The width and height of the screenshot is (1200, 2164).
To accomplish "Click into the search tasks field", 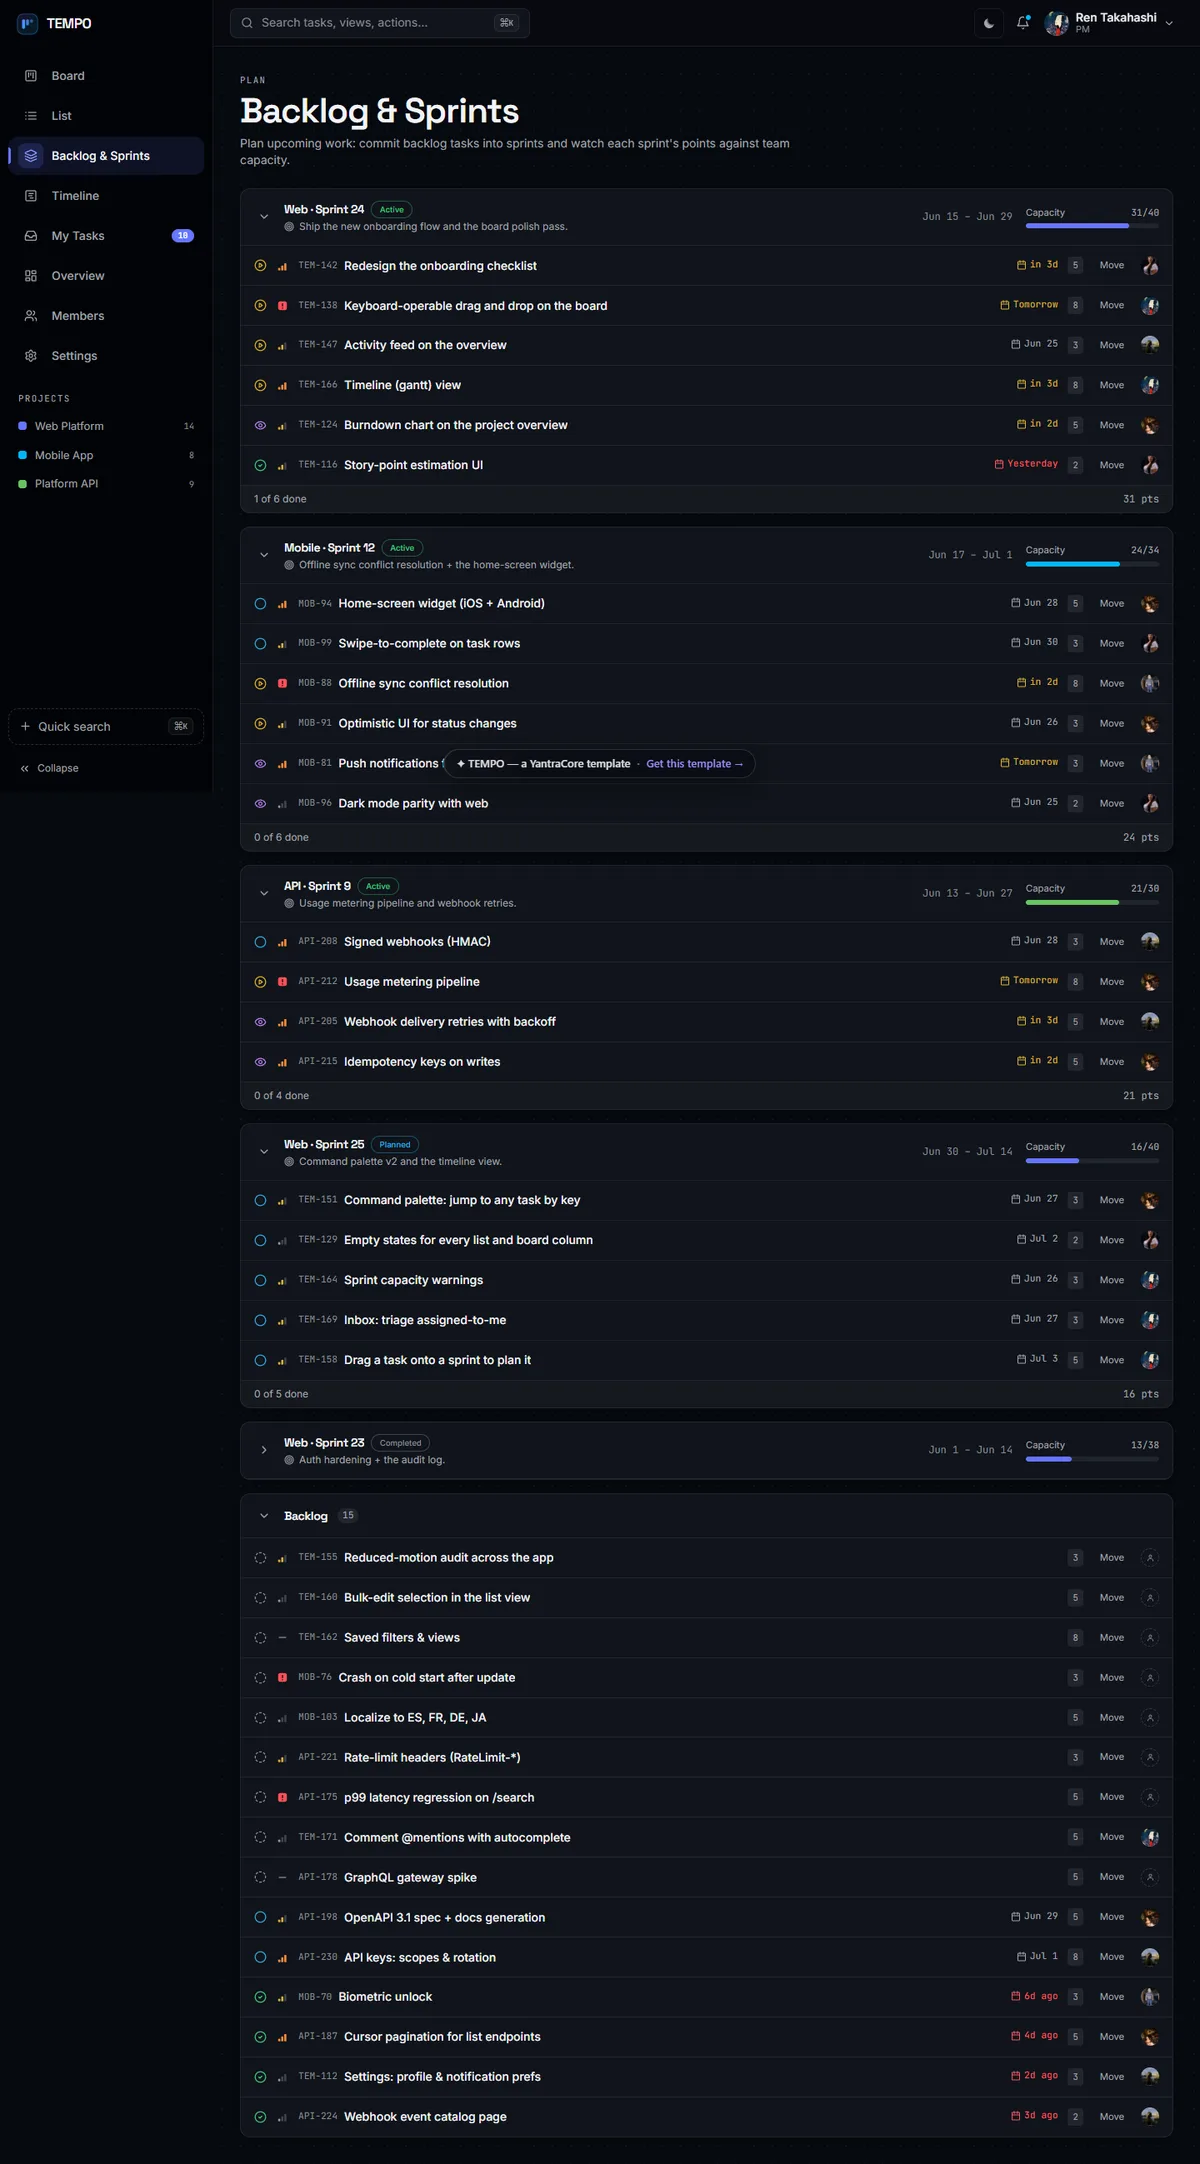I will [x=380, y=23].
